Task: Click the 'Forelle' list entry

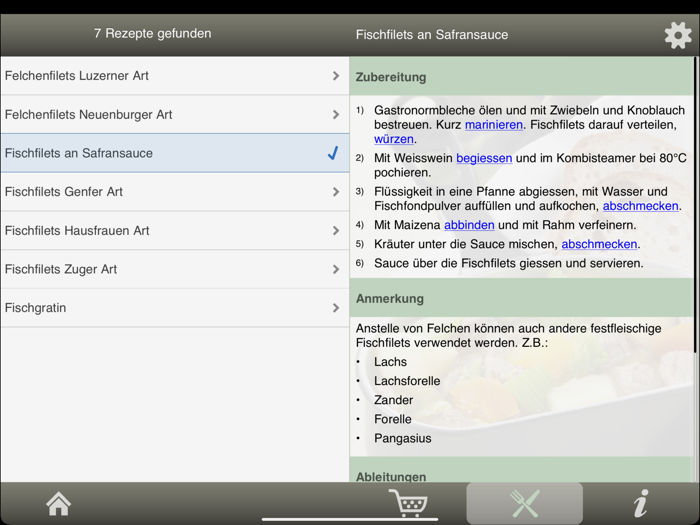Action: point(393,419)
